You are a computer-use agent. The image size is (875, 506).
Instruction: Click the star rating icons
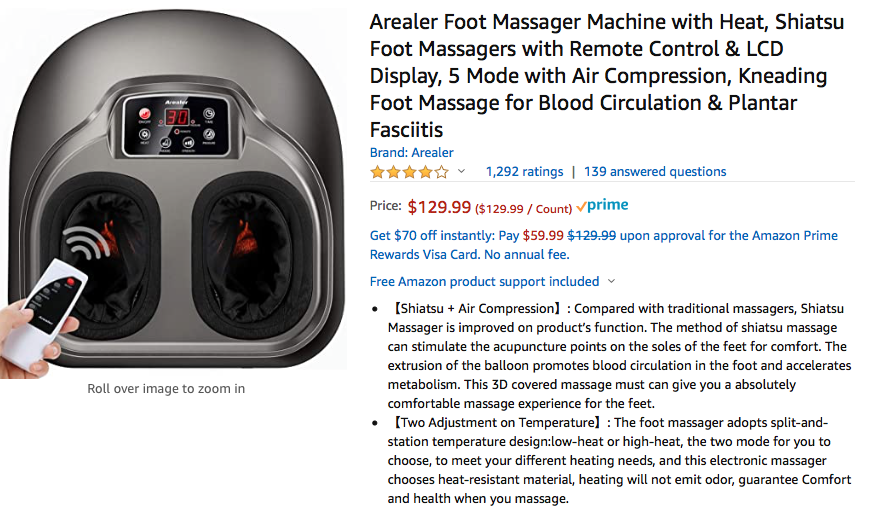(409, 172)
